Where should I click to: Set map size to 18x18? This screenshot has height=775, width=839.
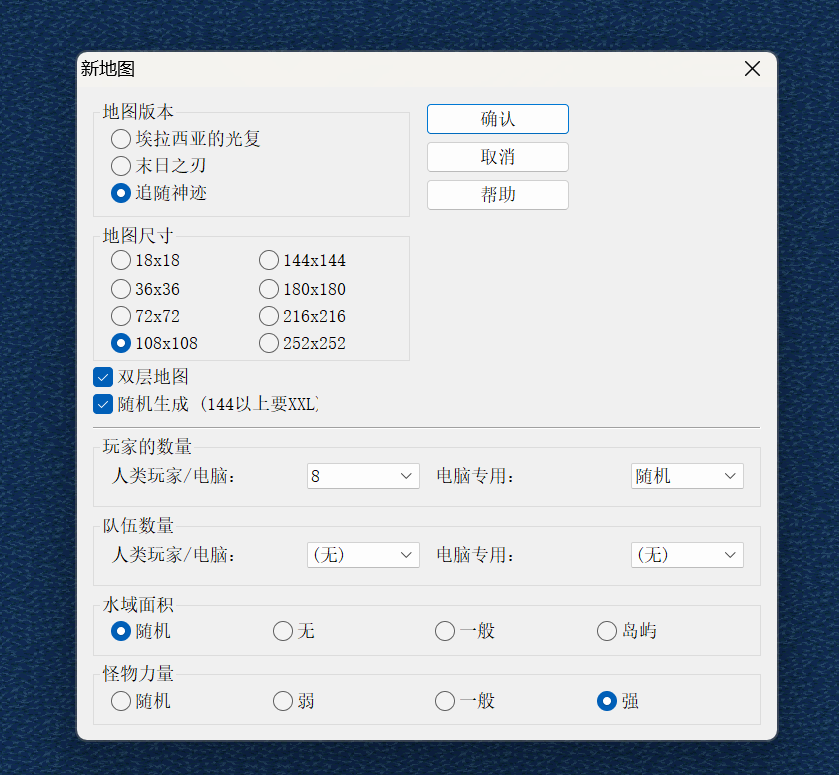pos(121,260)
